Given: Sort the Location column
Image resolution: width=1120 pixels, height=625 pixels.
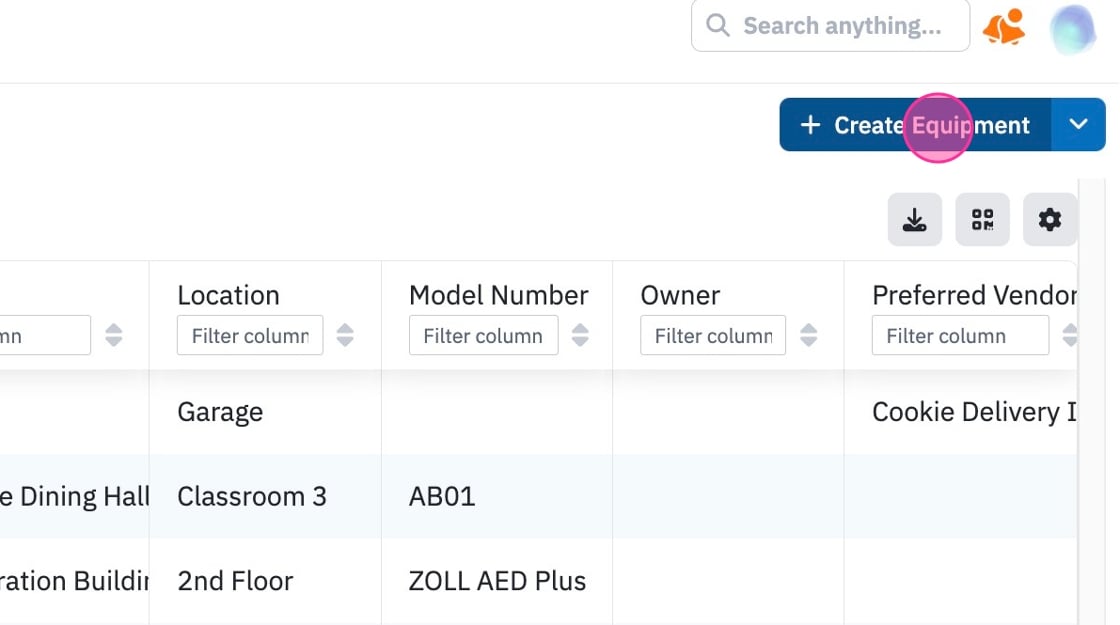Looking at the screenshot, I should coord(345,335).
